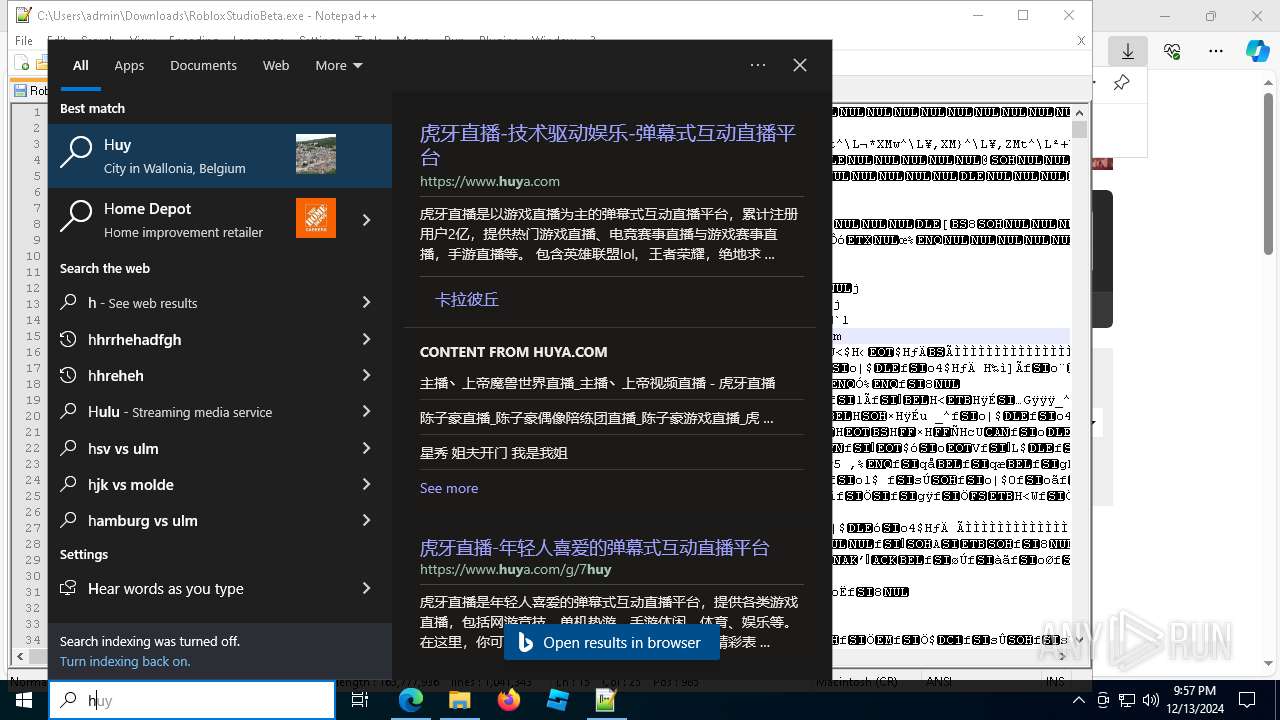Switch to the Apps search tab
This screenshot has width=1280, height=720.
(x=129, y=65)
